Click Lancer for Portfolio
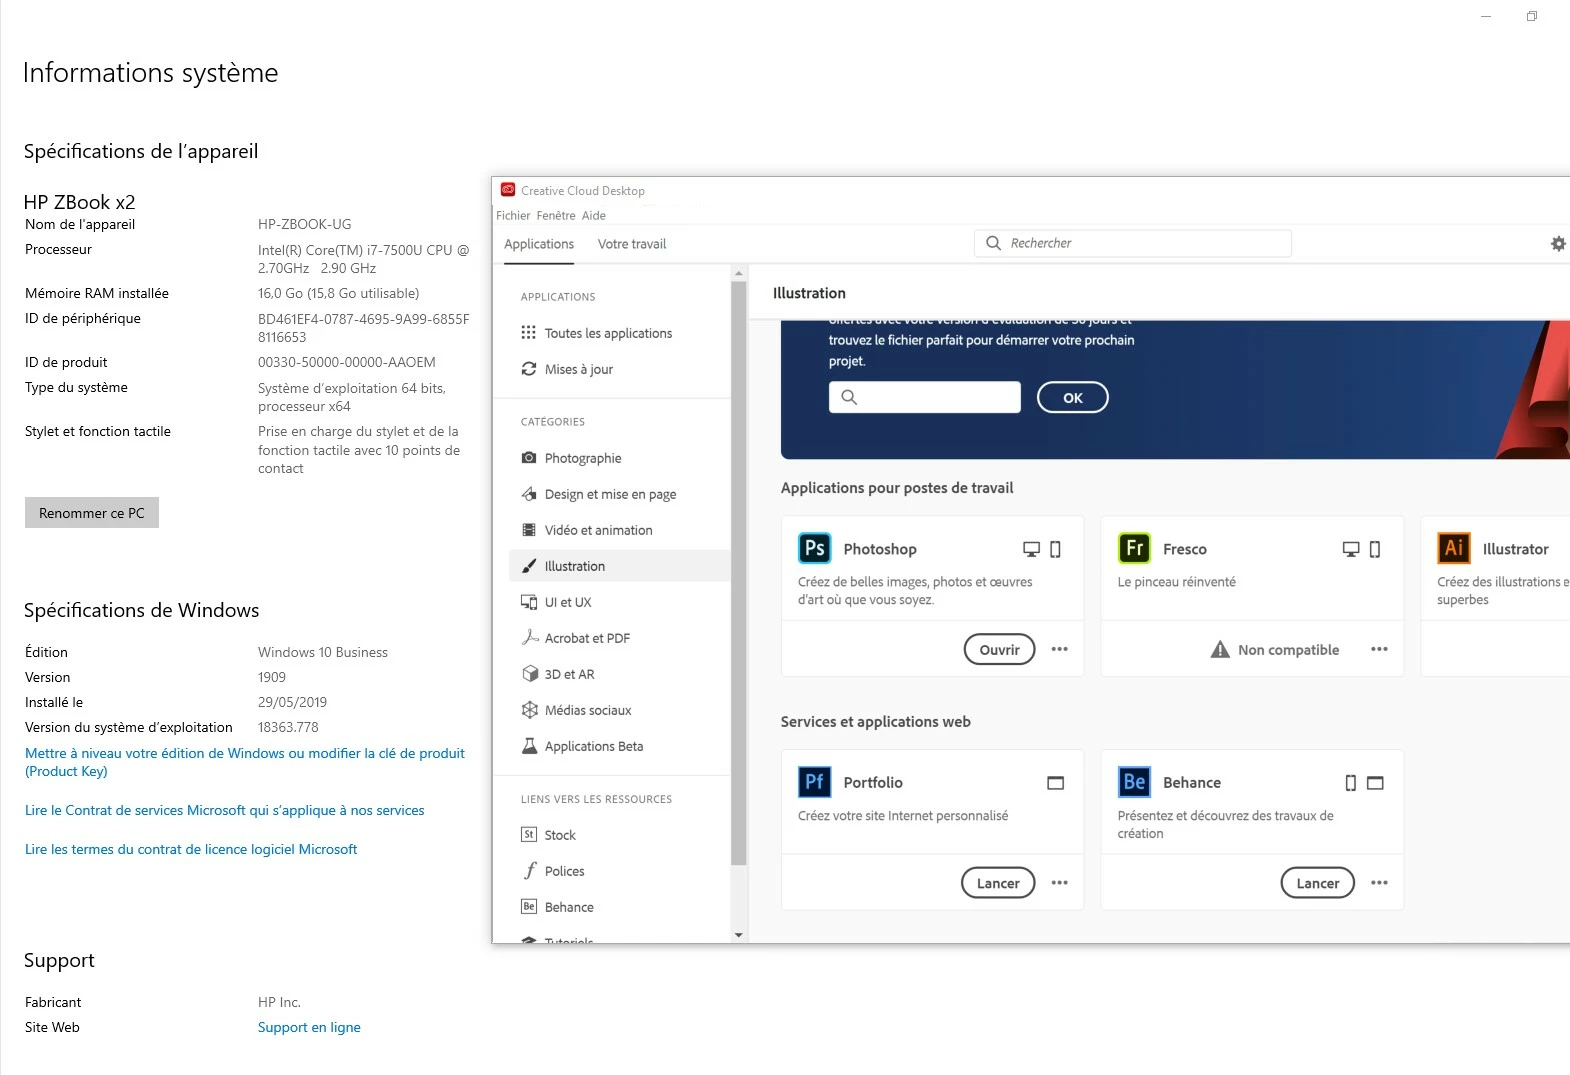Image resolution: width=1570 pixels, height=1075 pixels. [x=998, y=883]
